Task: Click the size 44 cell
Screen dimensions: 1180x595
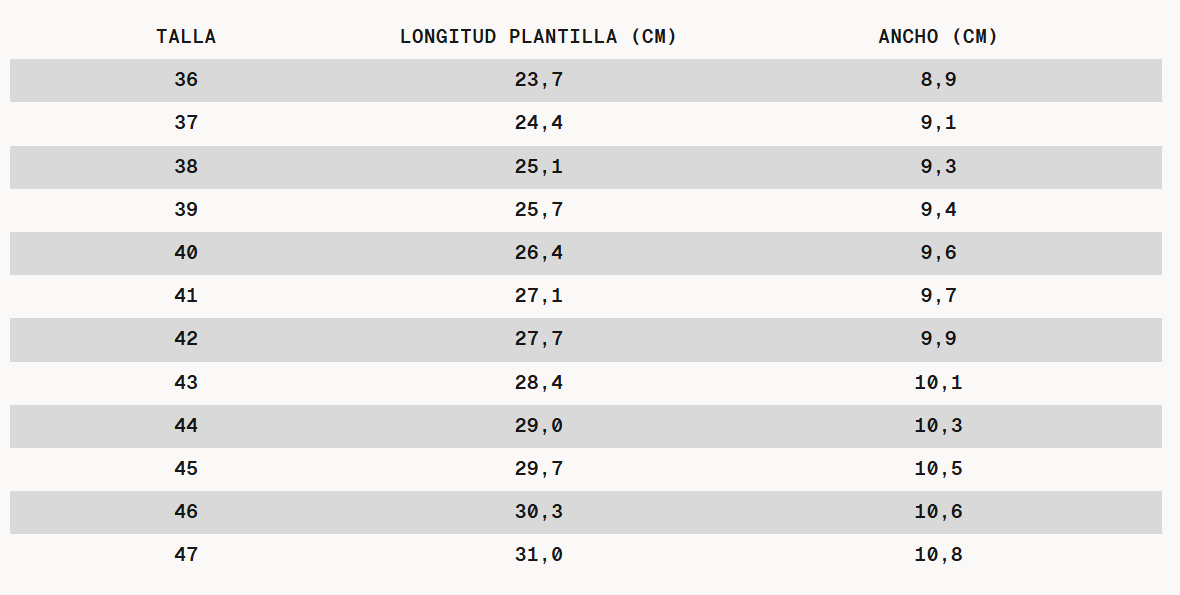Action: tap(186, 426)
